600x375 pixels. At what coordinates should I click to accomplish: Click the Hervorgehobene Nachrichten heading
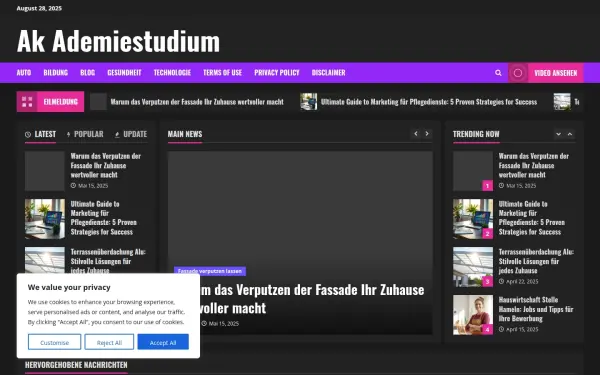tap(76, 365)
